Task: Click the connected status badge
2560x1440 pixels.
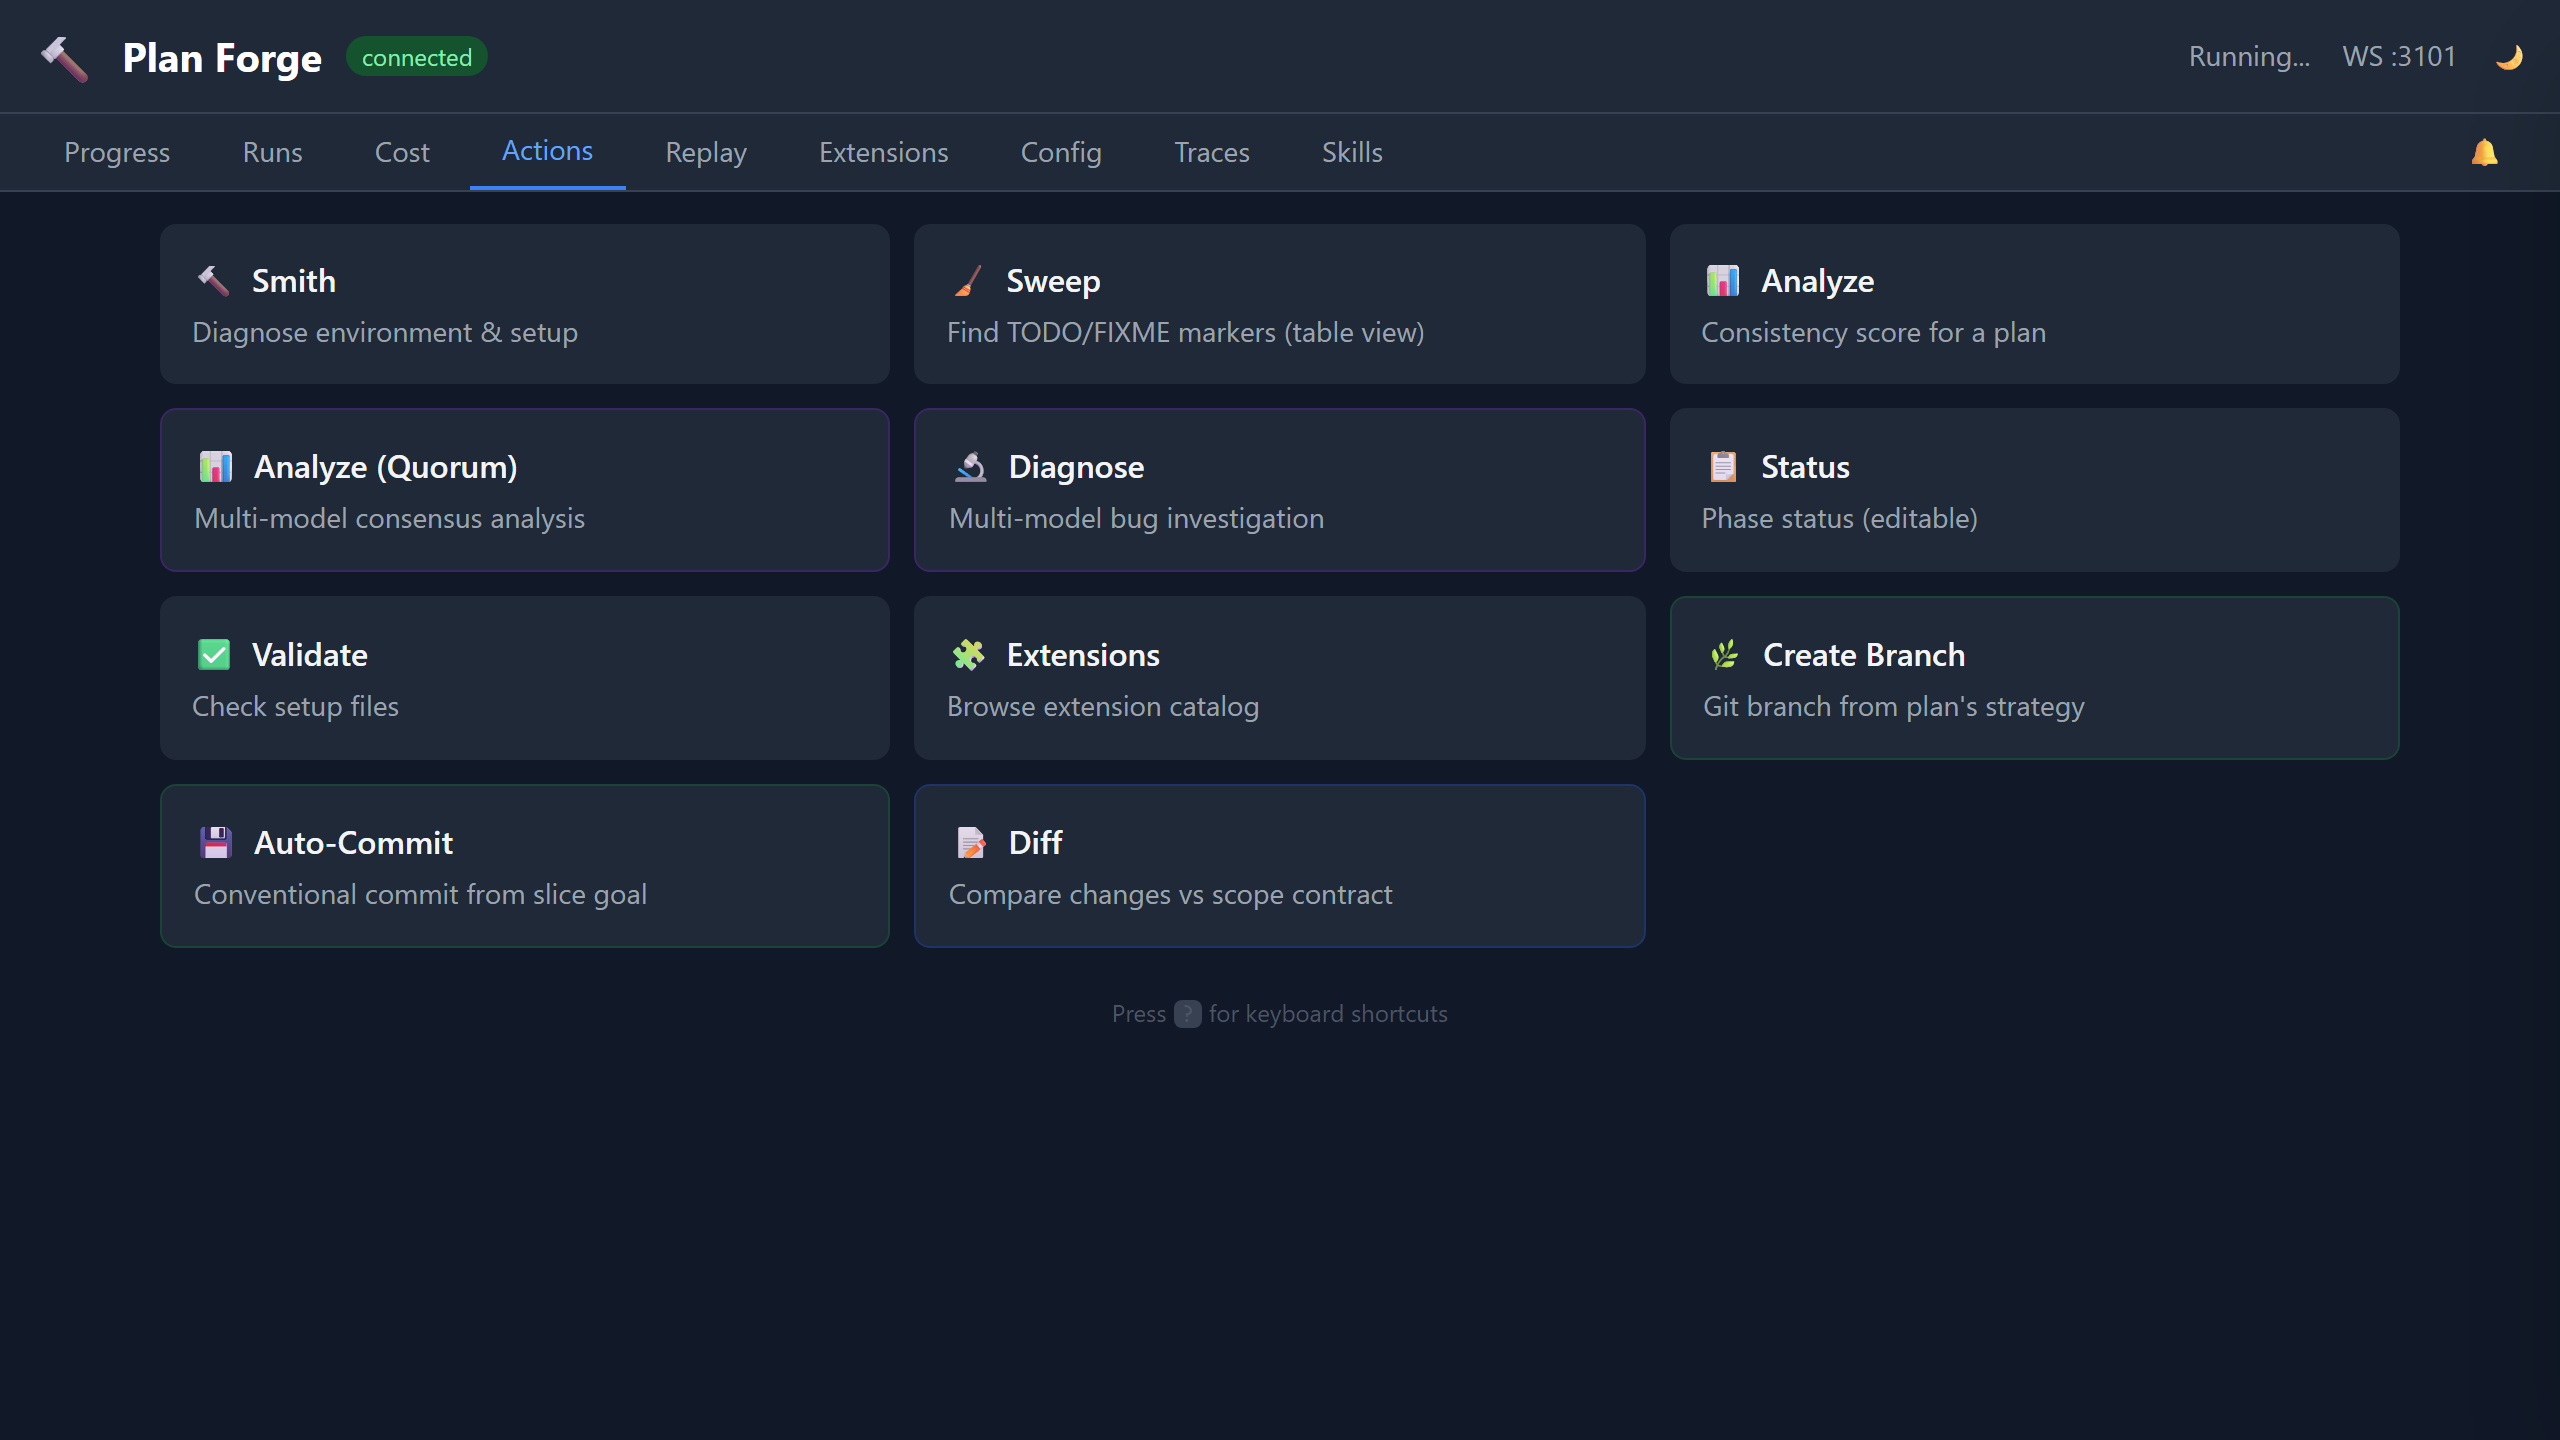Action: (x=416, y=56)
